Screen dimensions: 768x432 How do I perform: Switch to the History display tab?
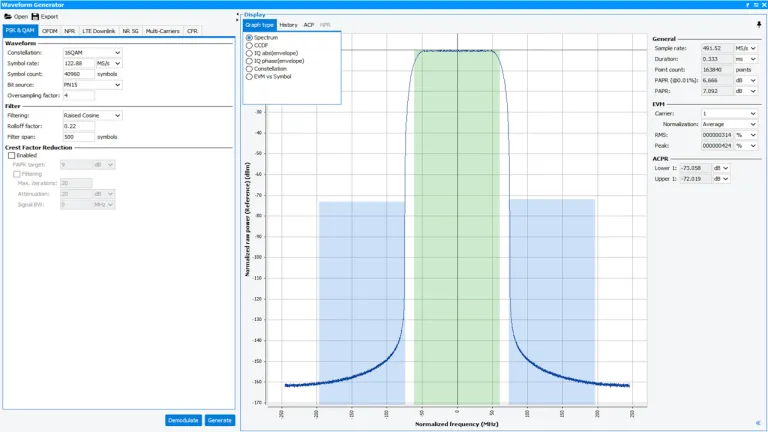pyautogui.click(x=288, y=24)
